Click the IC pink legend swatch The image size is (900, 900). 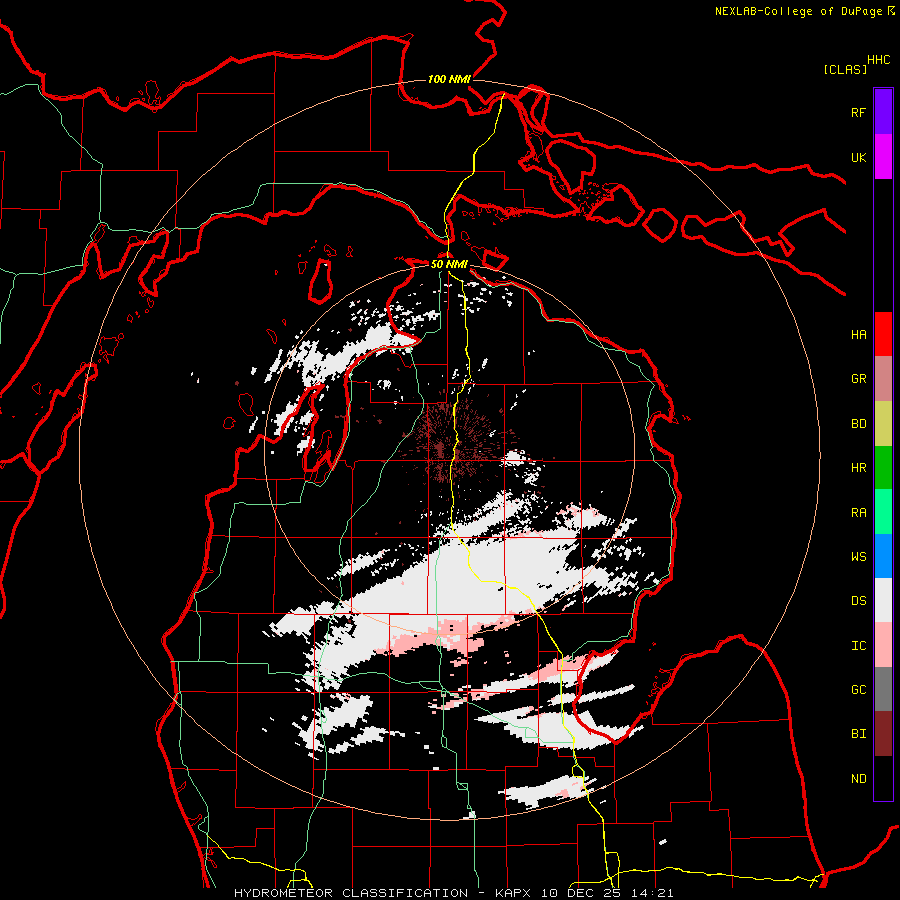(883, 645)
